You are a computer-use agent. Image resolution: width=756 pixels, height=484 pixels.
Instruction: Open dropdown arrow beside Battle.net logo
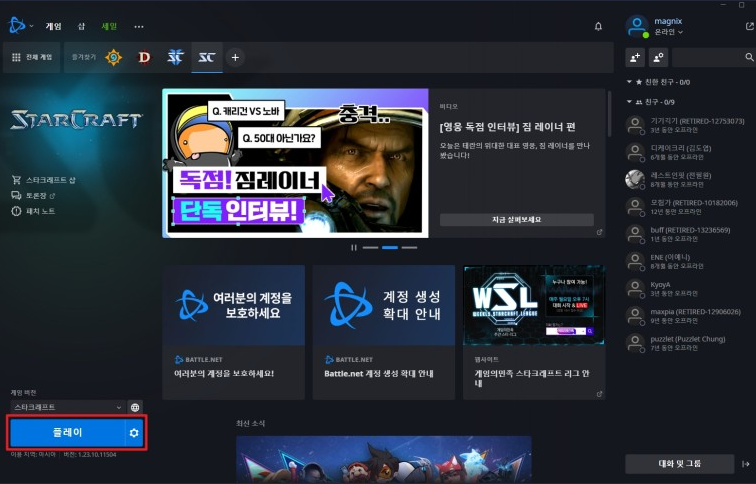(x=31, y=26)
